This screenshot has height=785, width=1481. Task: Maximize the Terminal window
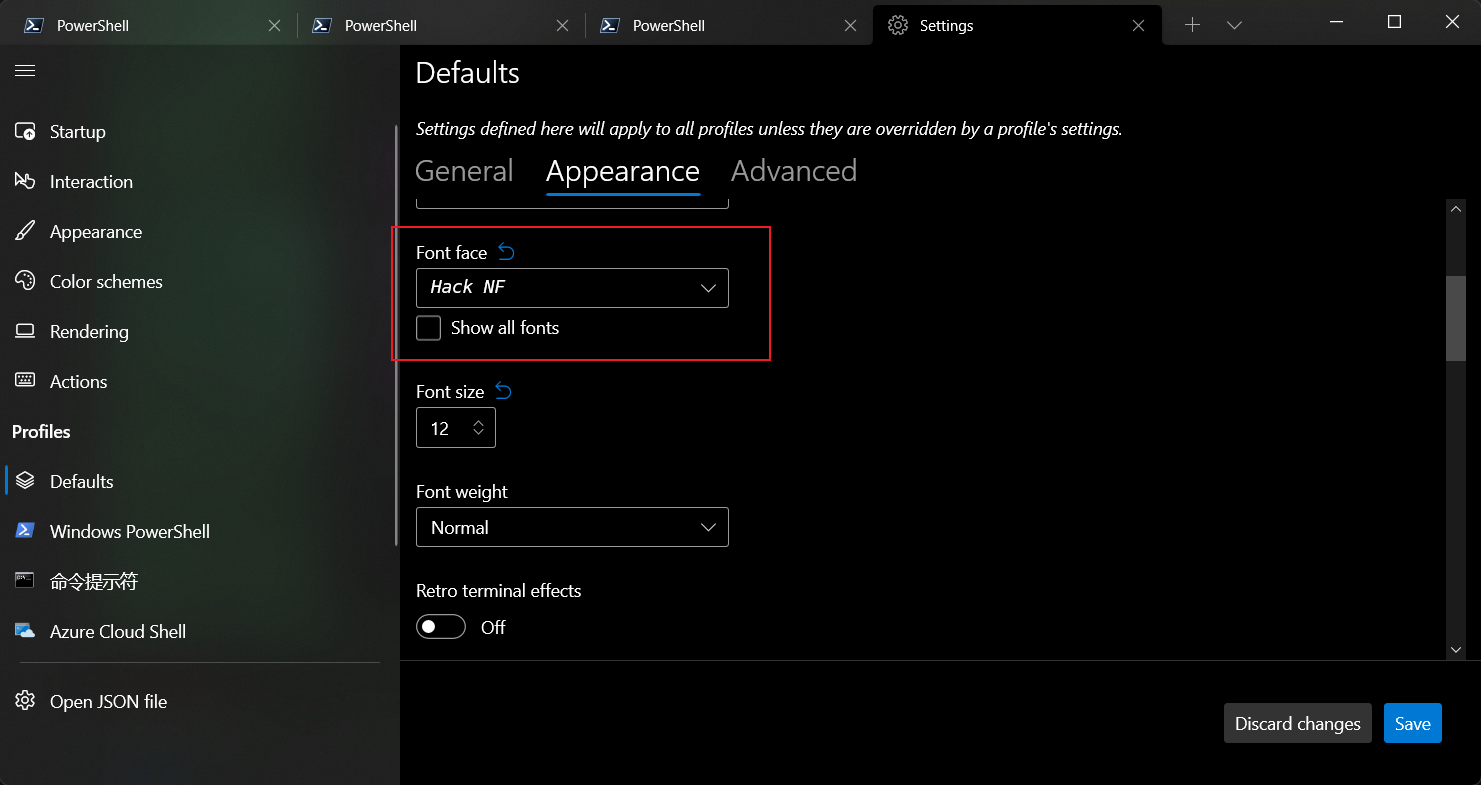point(1394,22)
